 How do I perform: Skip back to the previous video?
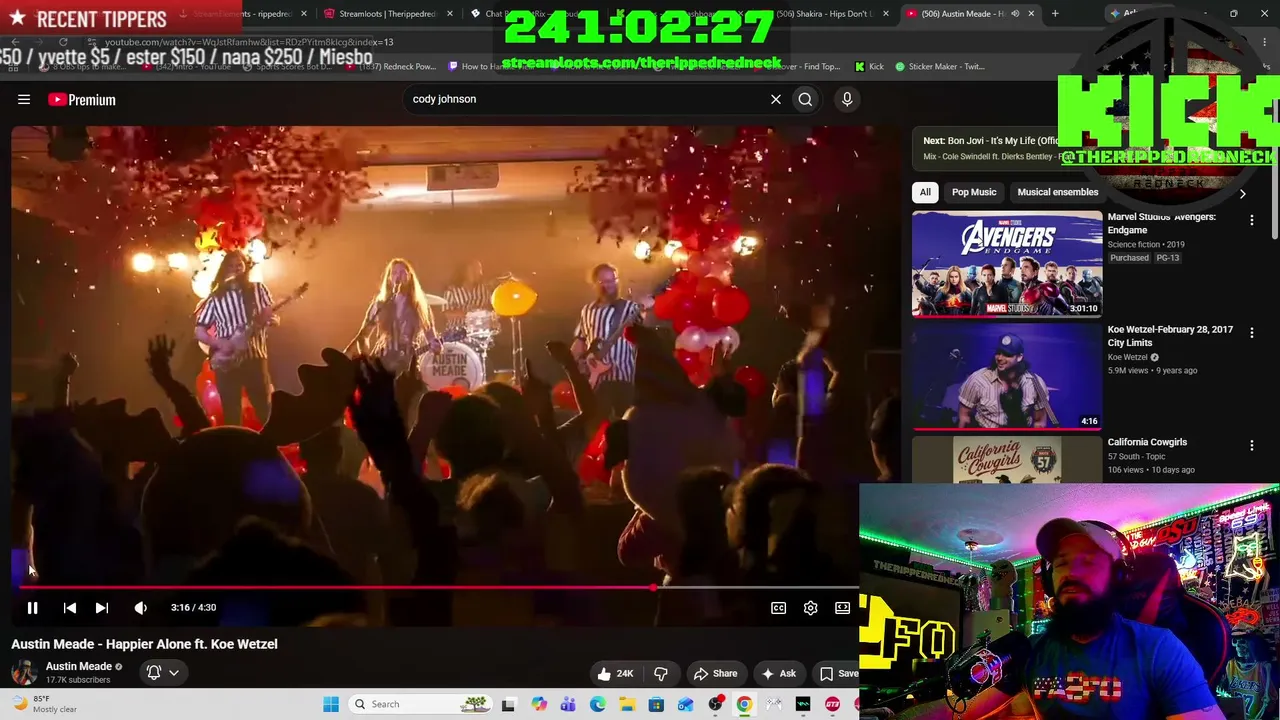point(70,607)
